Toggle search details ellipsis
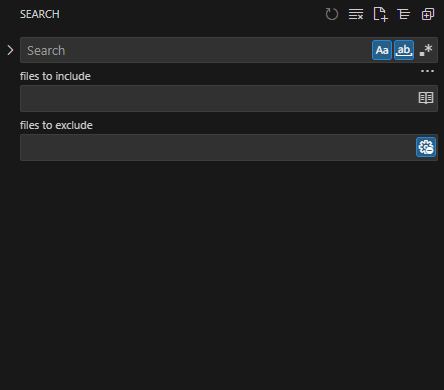Image resolution: width=444 pixels, height=390 pixels. pos(427,71)
